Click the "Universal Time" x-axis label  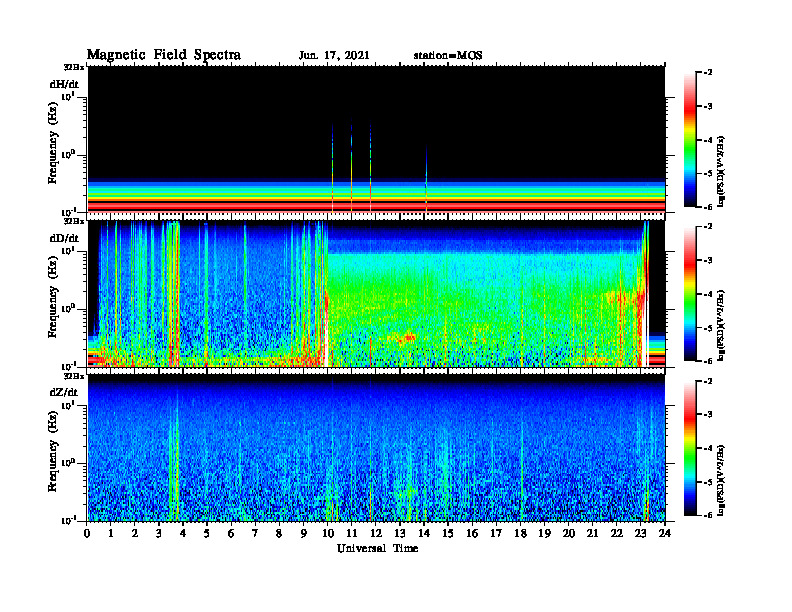tap(378, 548)
